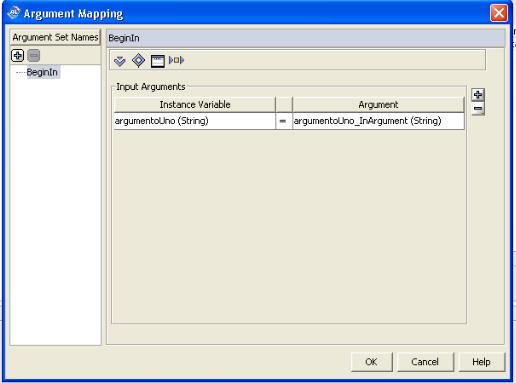
Task: Remove the selected input argument mapping
Action: (478, 108)
